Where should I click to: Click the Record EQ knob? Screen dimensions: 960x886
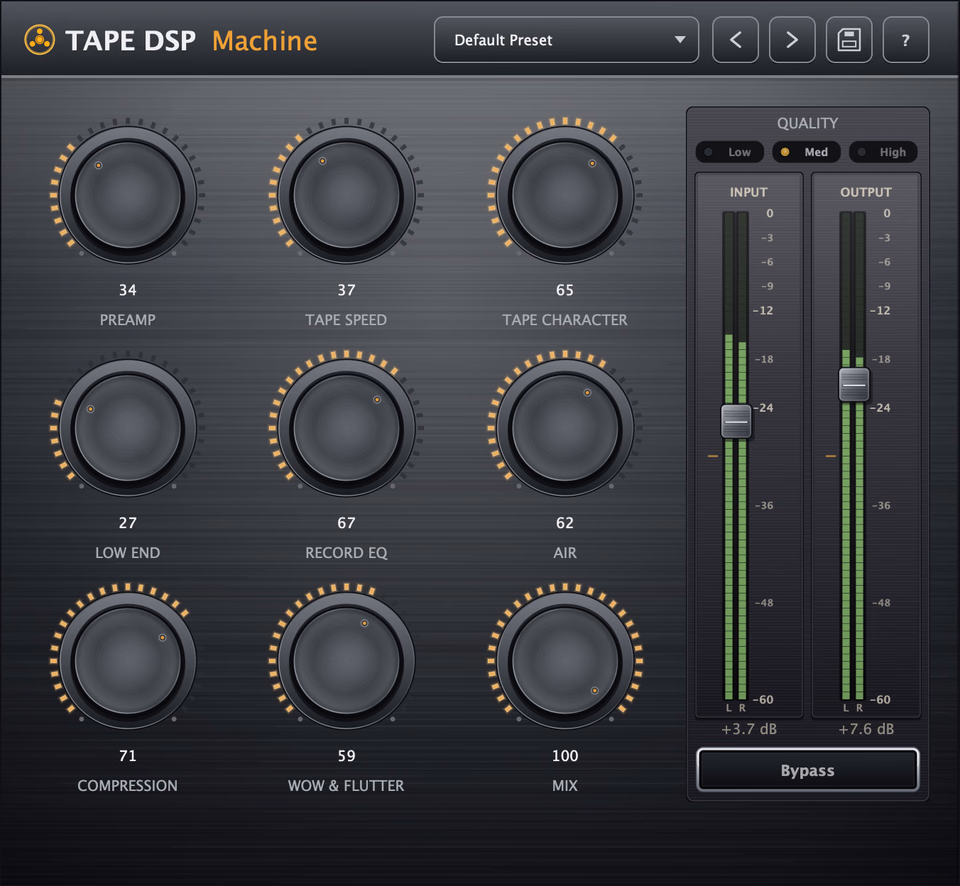click(x=347, y=428)
